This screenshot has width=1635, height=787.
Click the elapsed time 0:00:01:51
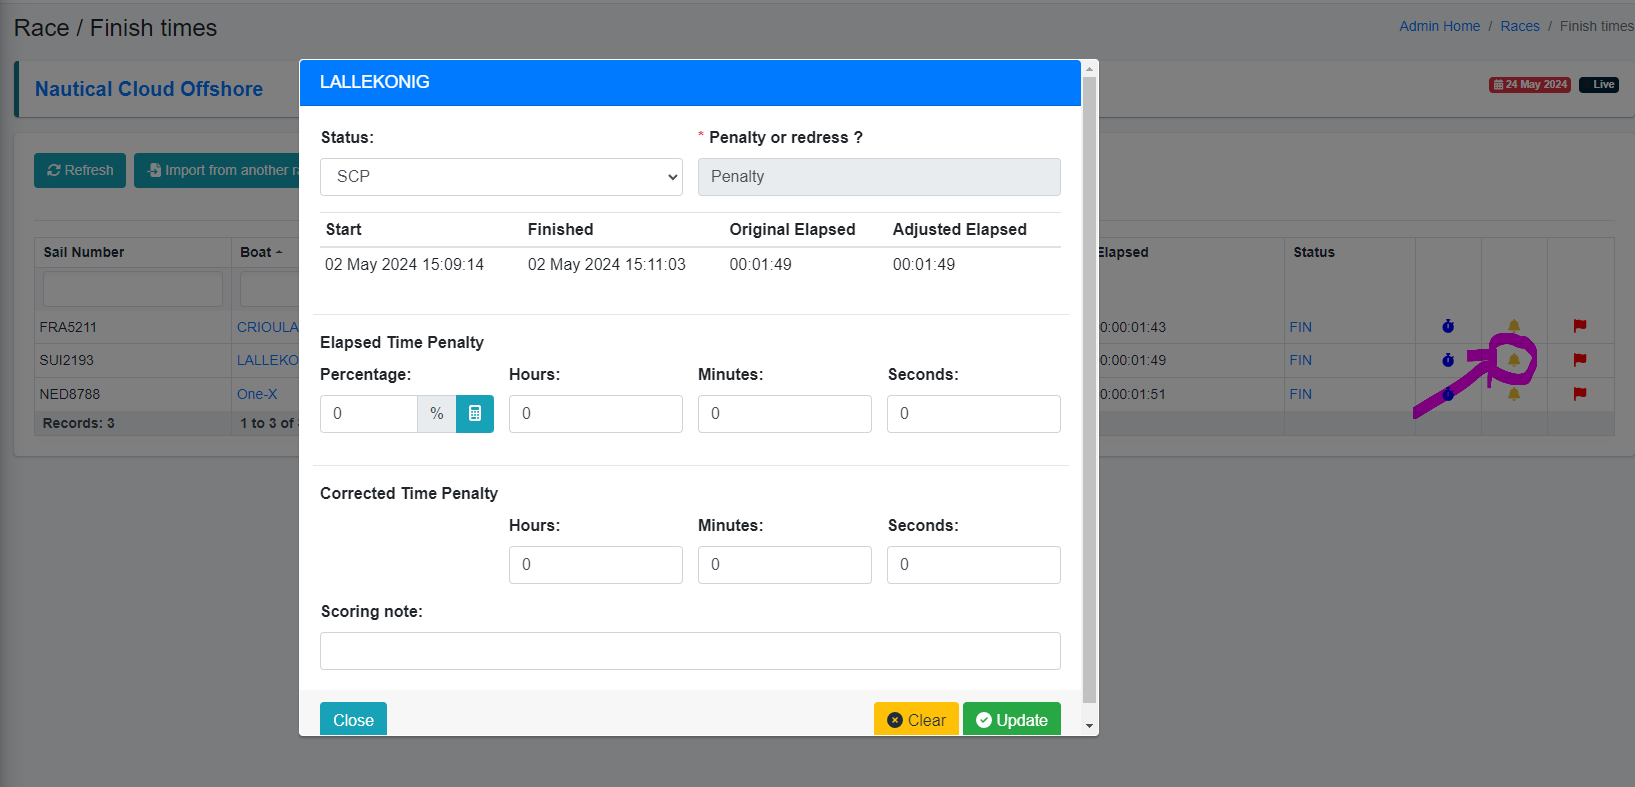[1133, 394]
